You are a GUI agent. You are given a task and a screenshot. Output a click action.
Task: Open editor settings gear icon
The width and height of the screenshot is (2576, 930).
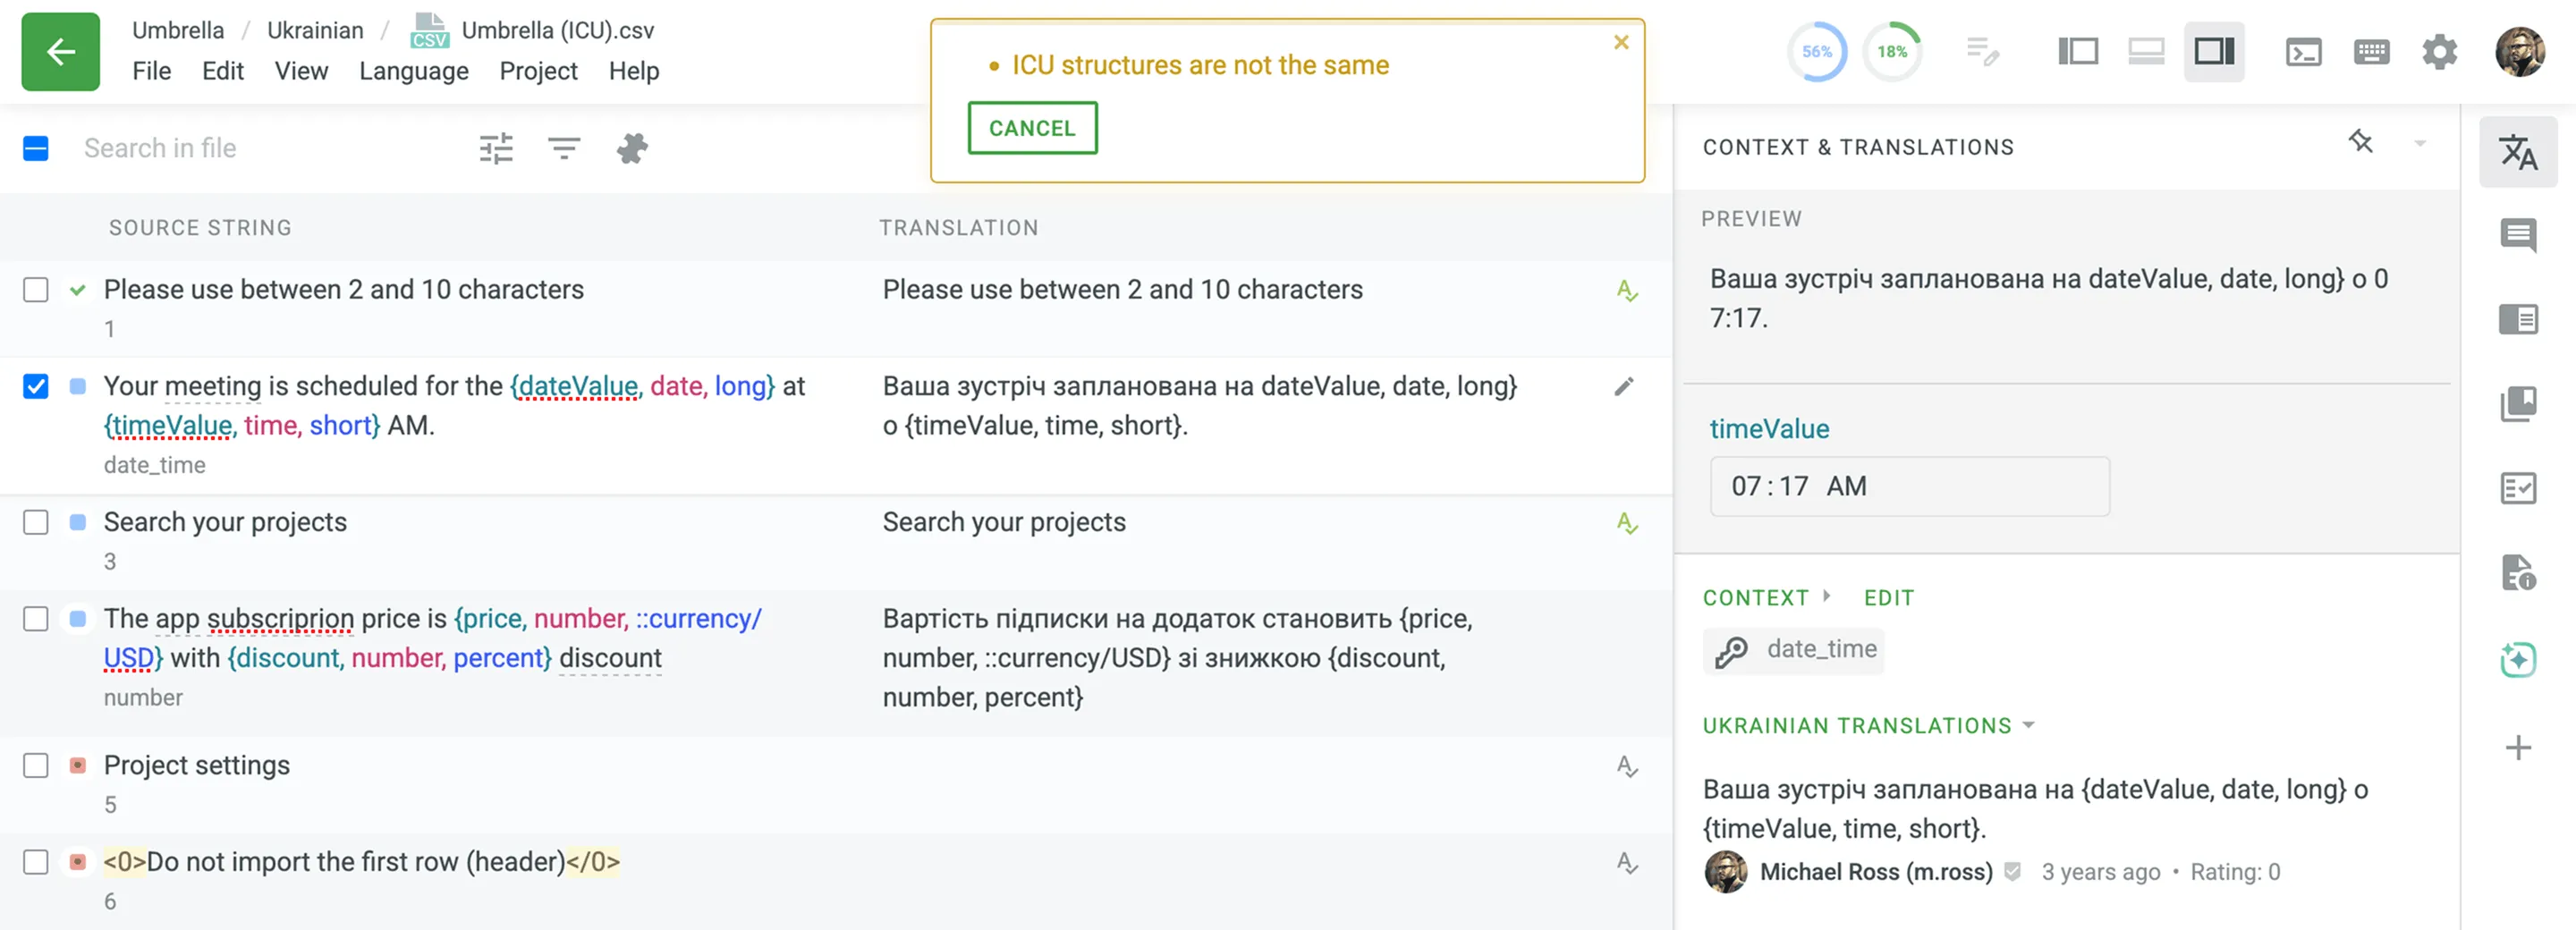[x=2439, y=52]
